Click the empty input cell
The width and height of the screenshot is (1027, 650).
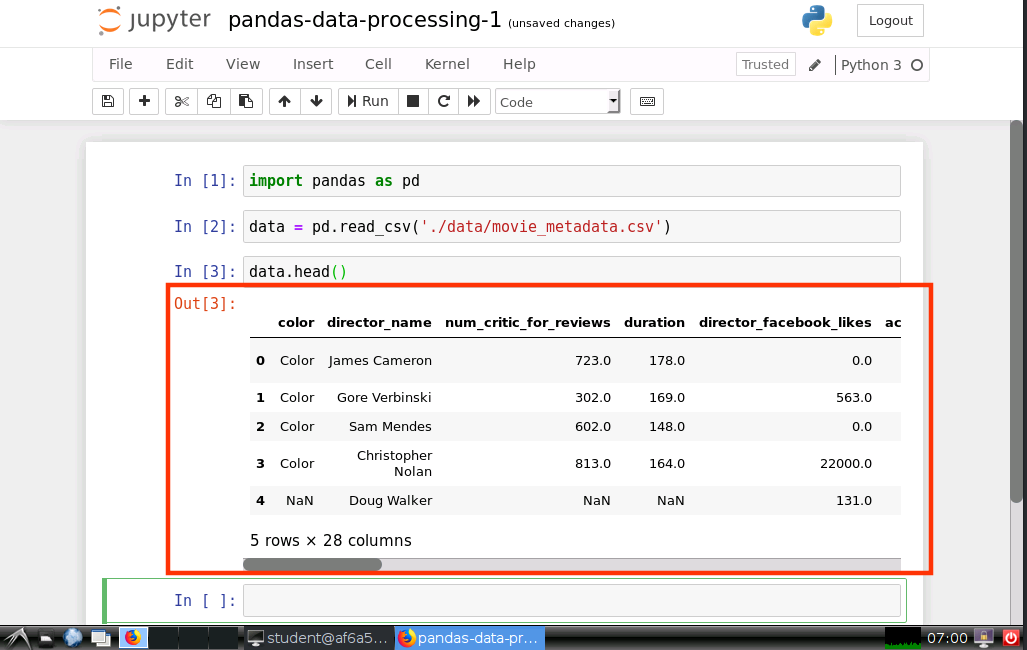tap(572, 600)
